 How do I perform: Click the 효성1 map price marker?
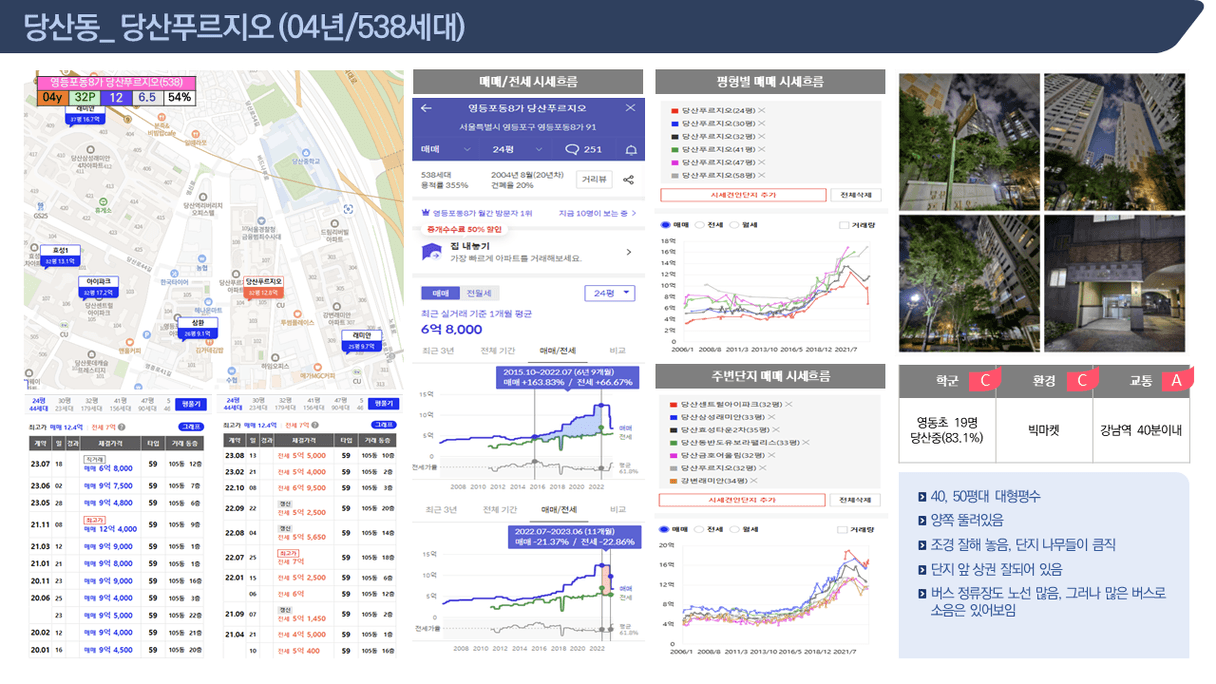pos(61,256)
